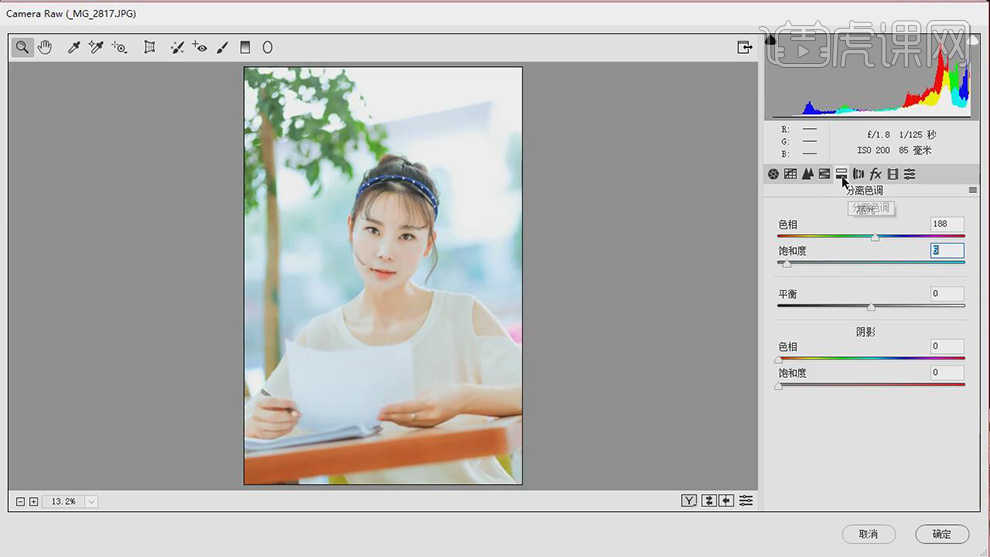990x557 pixels.
Task: Toggle current panel settings and defaults
Action: [x=746, y=501]
